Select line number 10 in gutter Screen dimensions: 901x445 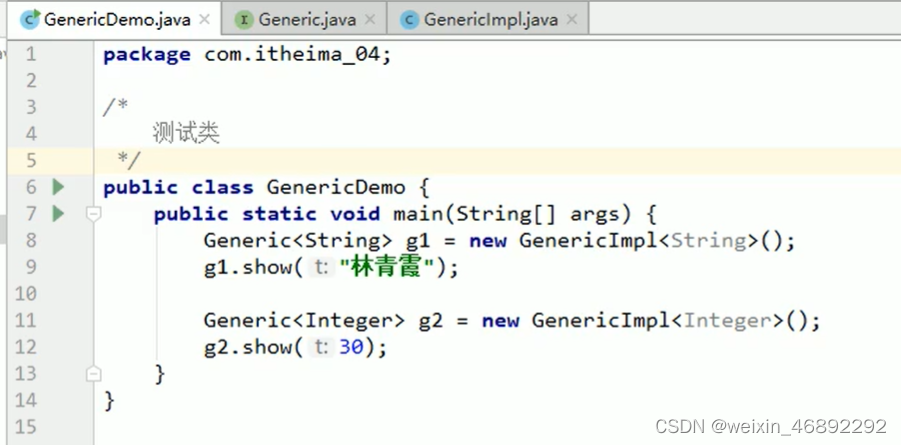[x=25, y=294]
